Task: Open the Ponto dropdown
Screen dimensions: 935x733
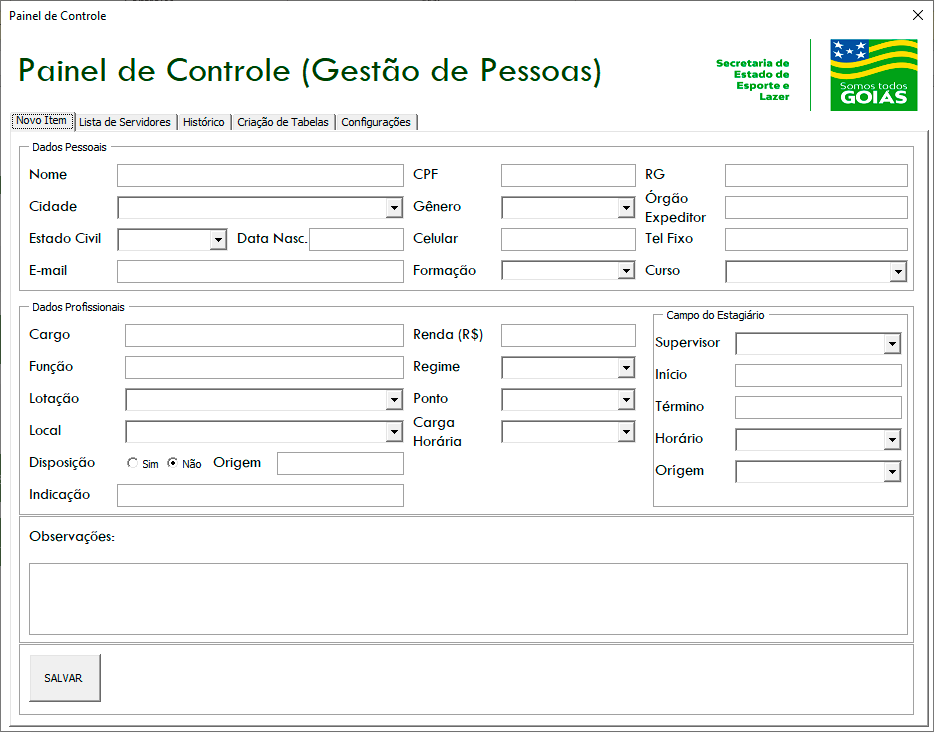Action: [x=626, y=400]
